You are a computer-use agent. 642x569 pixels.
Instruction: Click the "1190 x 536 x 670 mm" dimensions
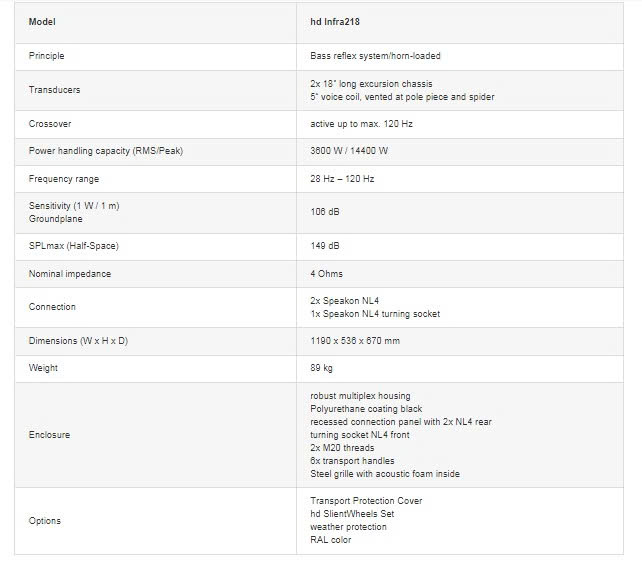355,341
